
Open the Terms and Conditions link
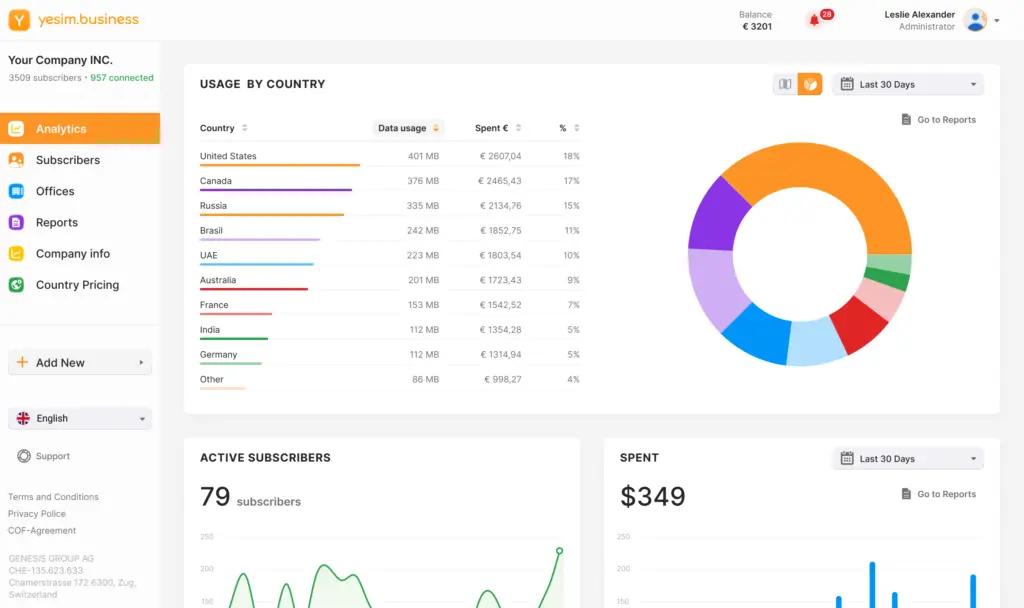pyautogui.click(x=53, y=497)
